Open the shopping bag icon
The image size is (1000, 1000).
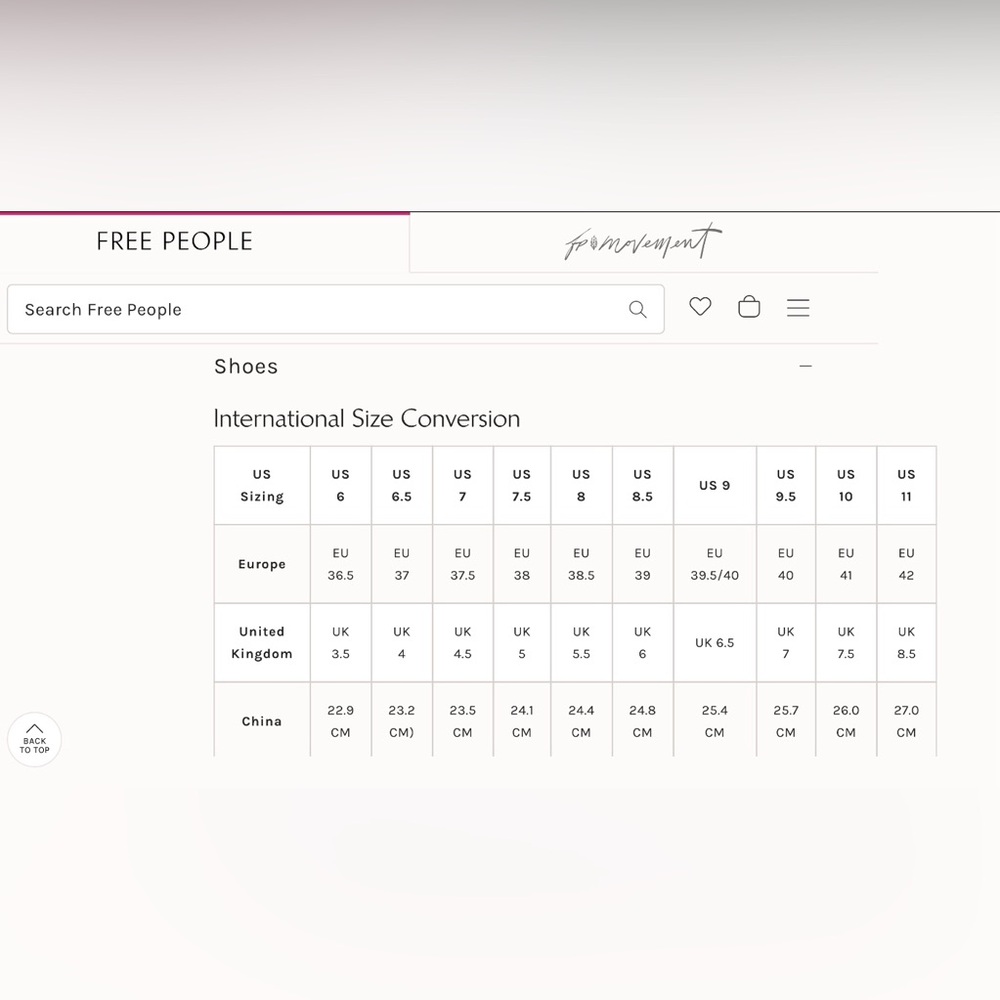(749, 307)
